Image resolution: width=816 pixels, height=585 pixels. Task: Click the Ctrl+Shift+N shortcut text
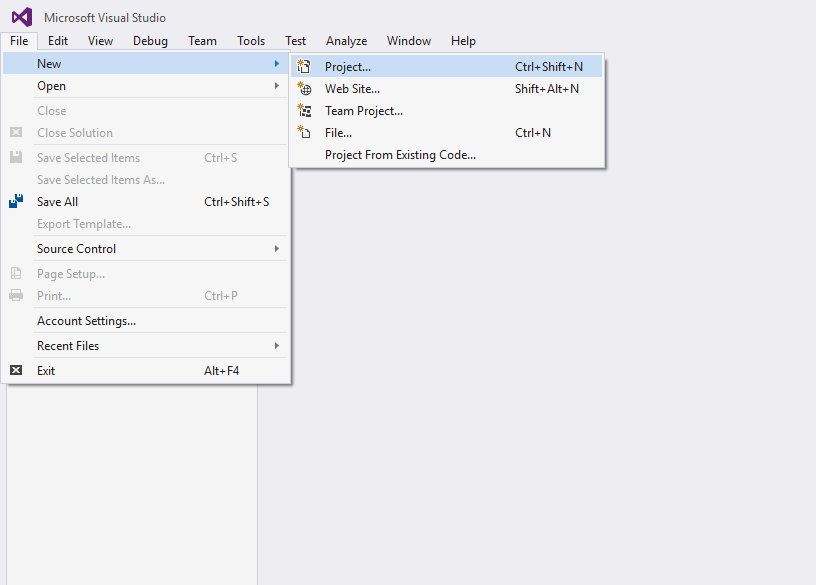549,67
